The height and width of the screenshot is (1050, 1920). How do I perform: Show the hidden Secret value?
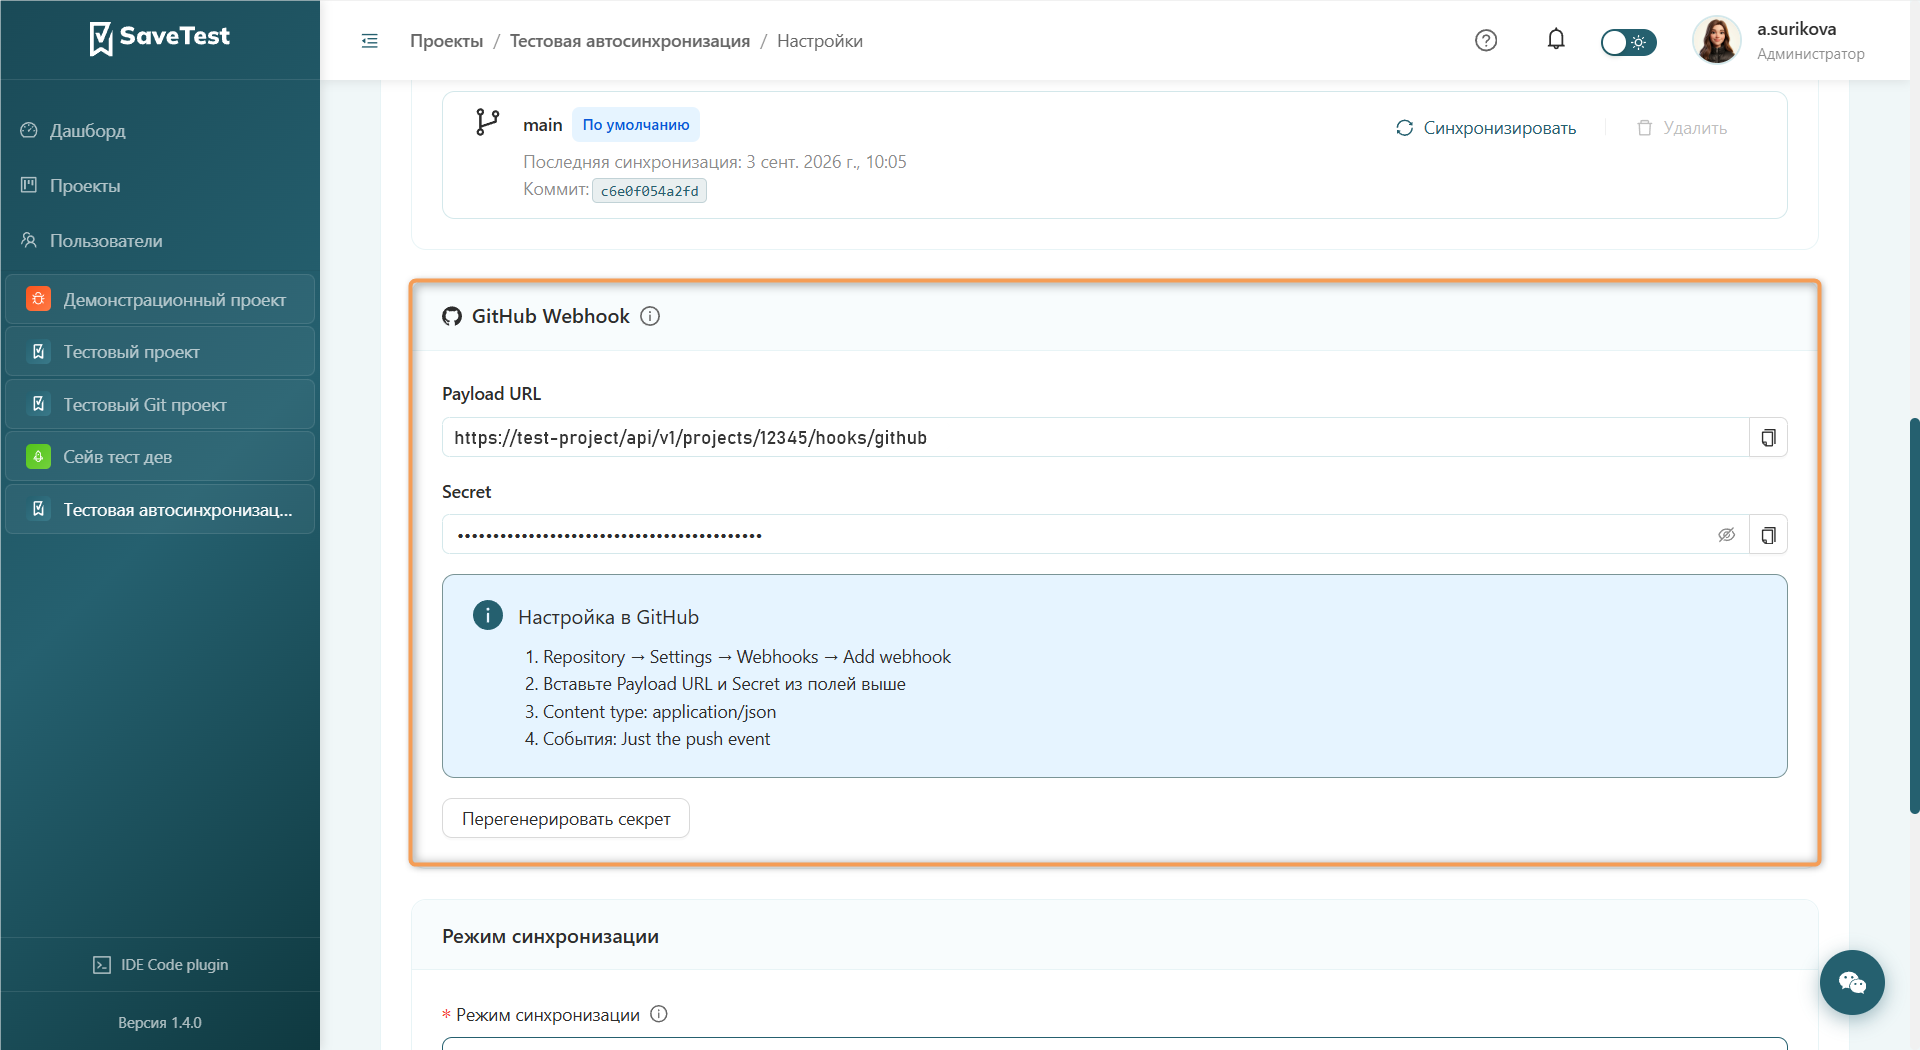(x=1726, y=535)
